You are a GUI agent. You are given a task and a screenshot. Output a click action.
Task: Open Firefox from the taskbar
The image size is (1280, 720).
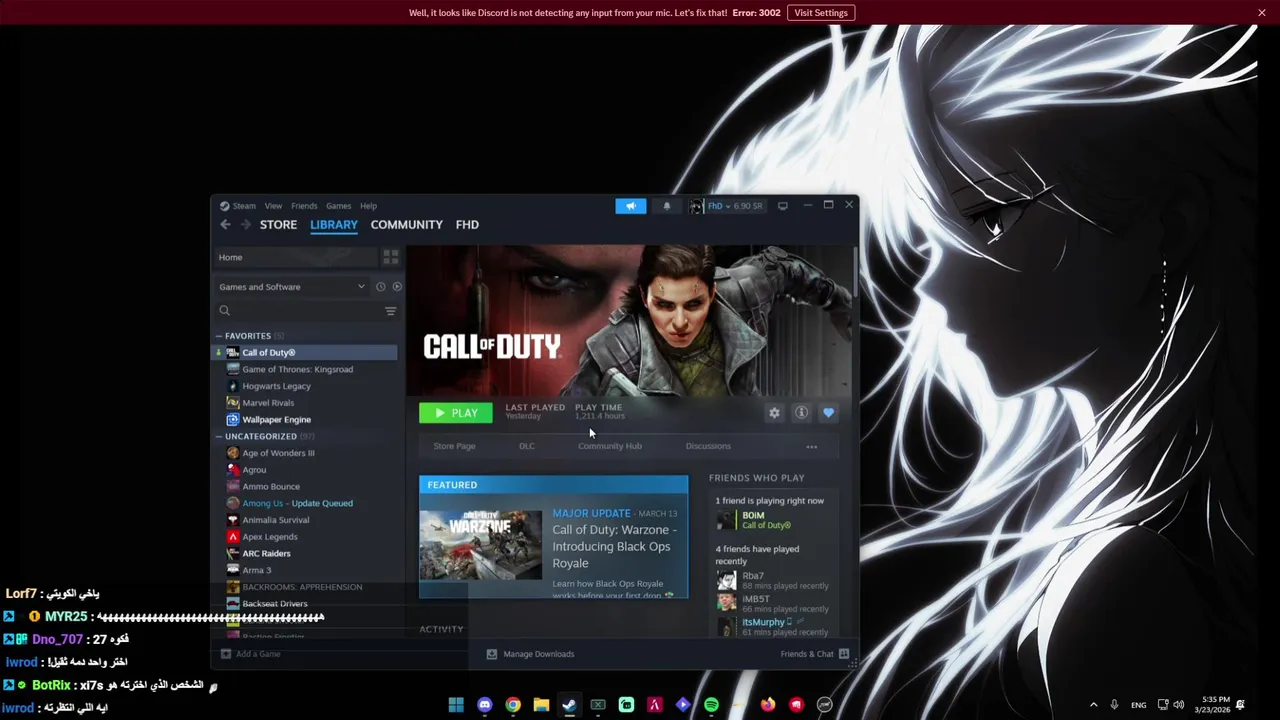click(768, 705)
